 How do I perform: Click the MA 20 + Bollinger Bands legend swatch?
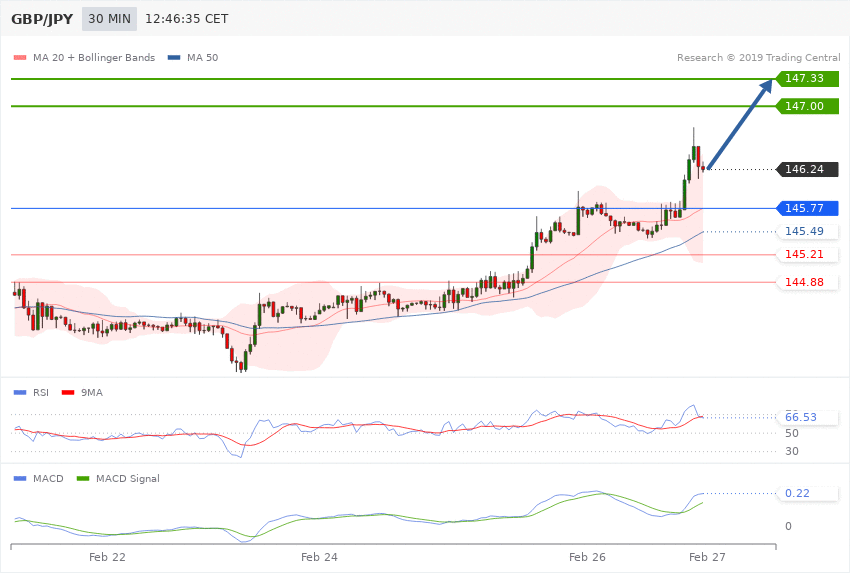pyautogui.click(x=20, y=57)
